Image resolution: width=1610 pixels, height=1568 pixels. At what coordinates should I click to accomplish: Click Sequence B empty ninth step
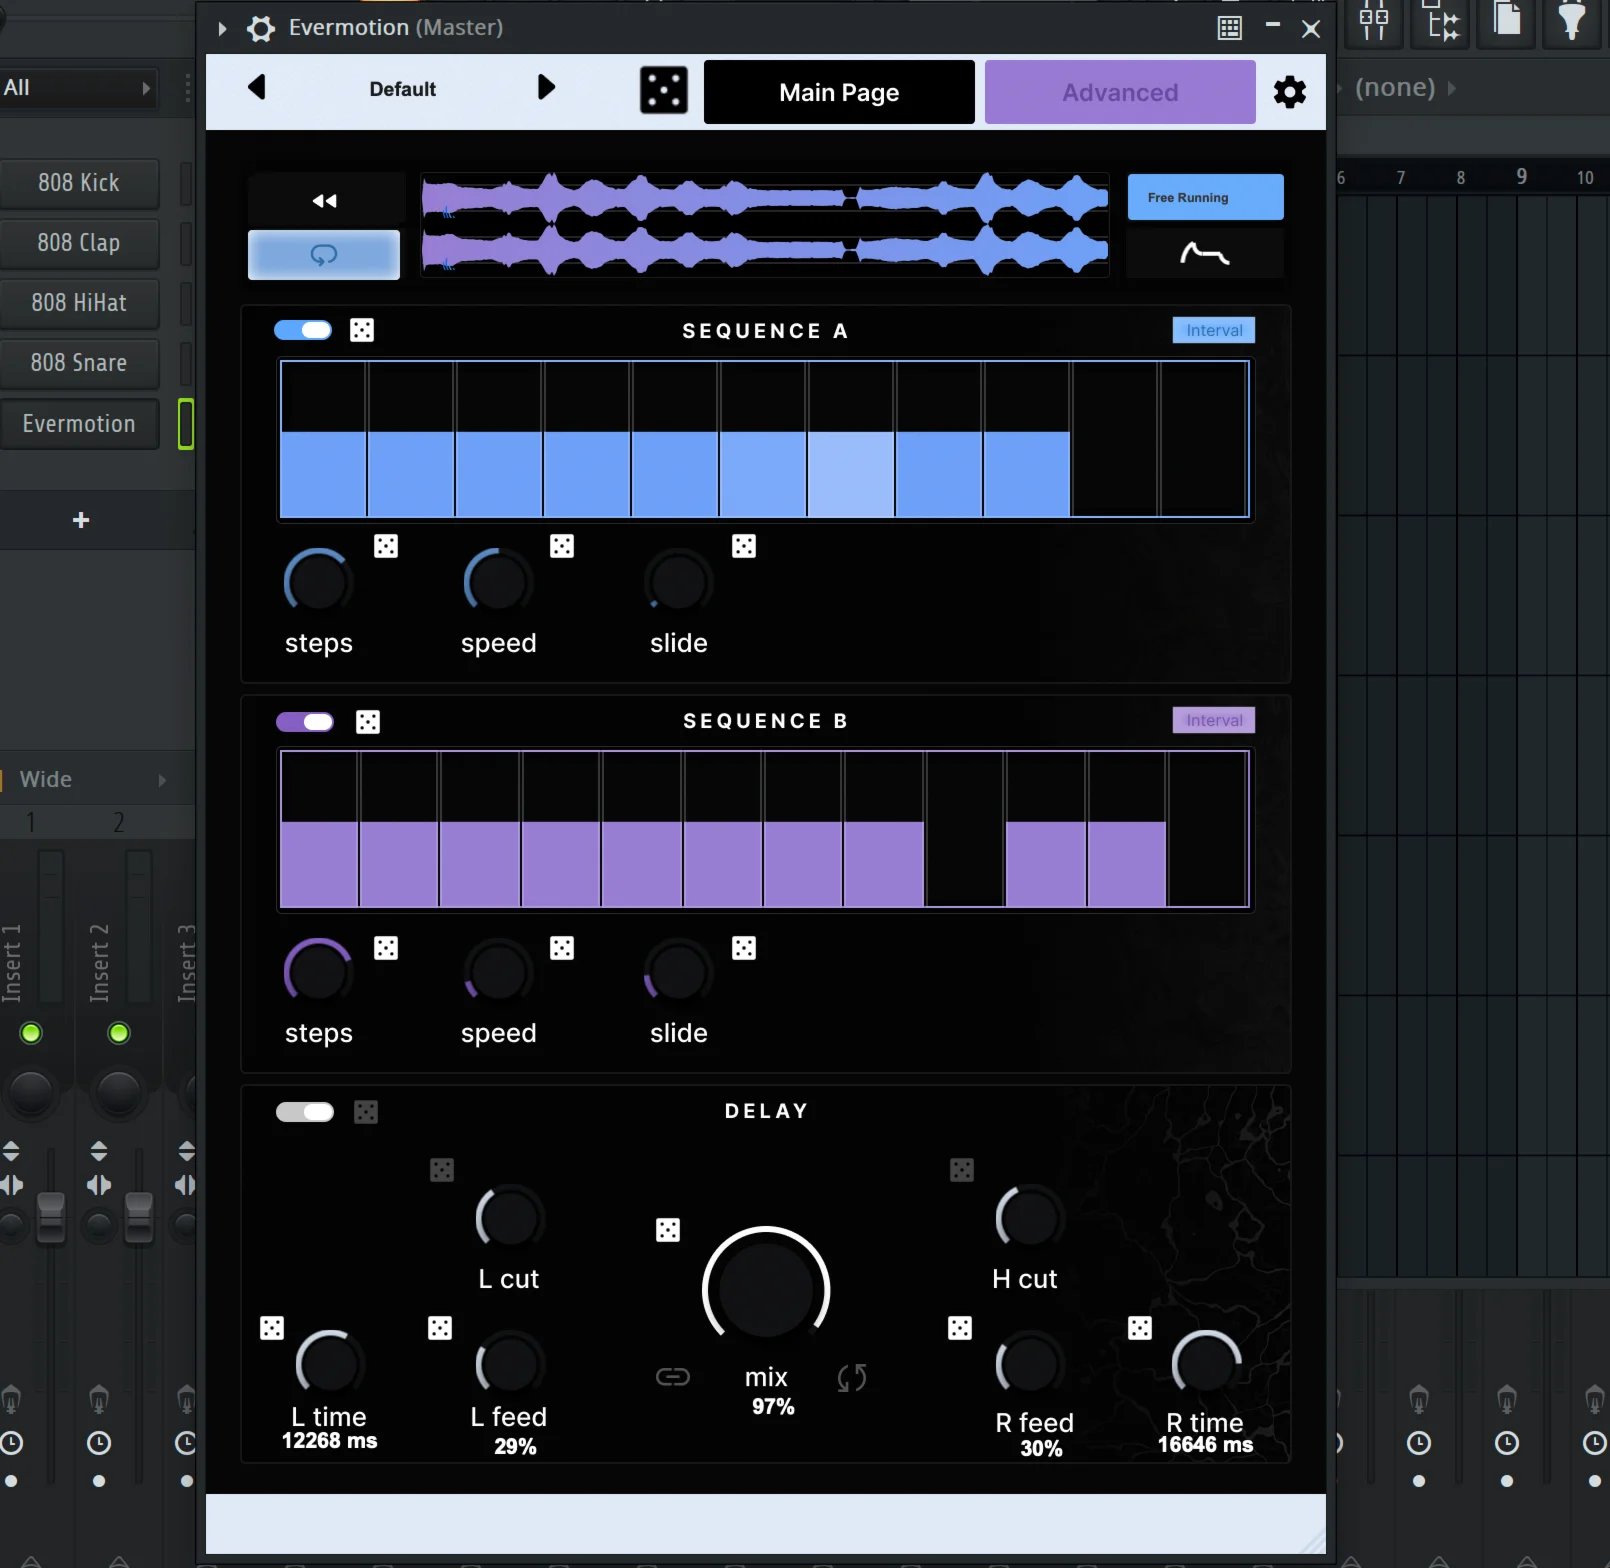coord(965,829)
